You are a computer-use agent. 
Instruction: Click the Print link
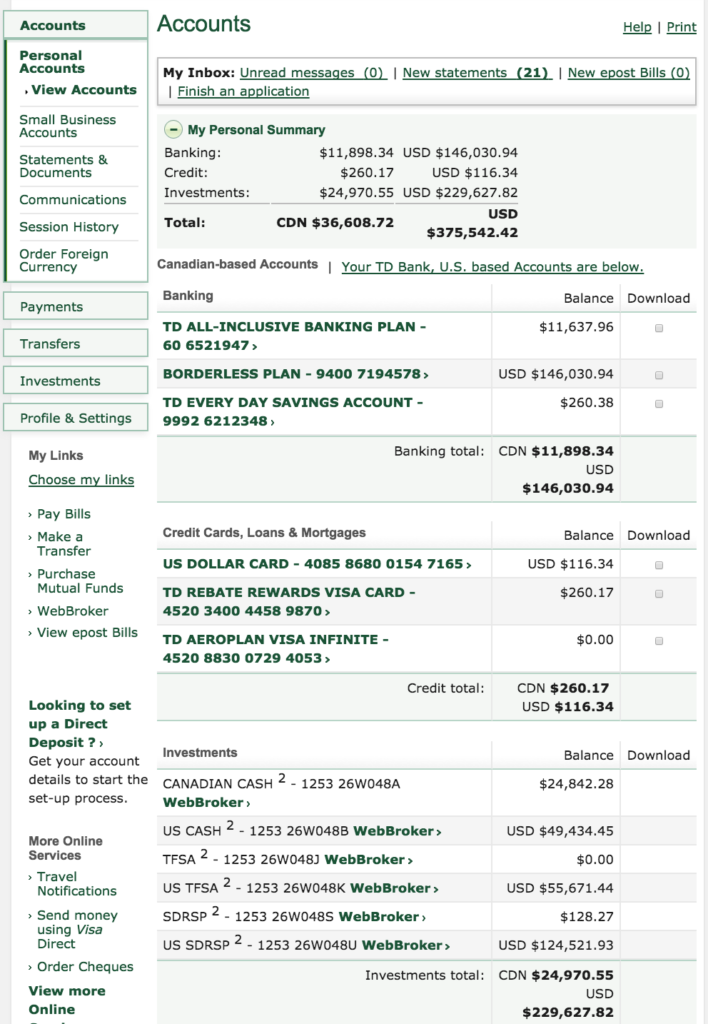point(681,27)
